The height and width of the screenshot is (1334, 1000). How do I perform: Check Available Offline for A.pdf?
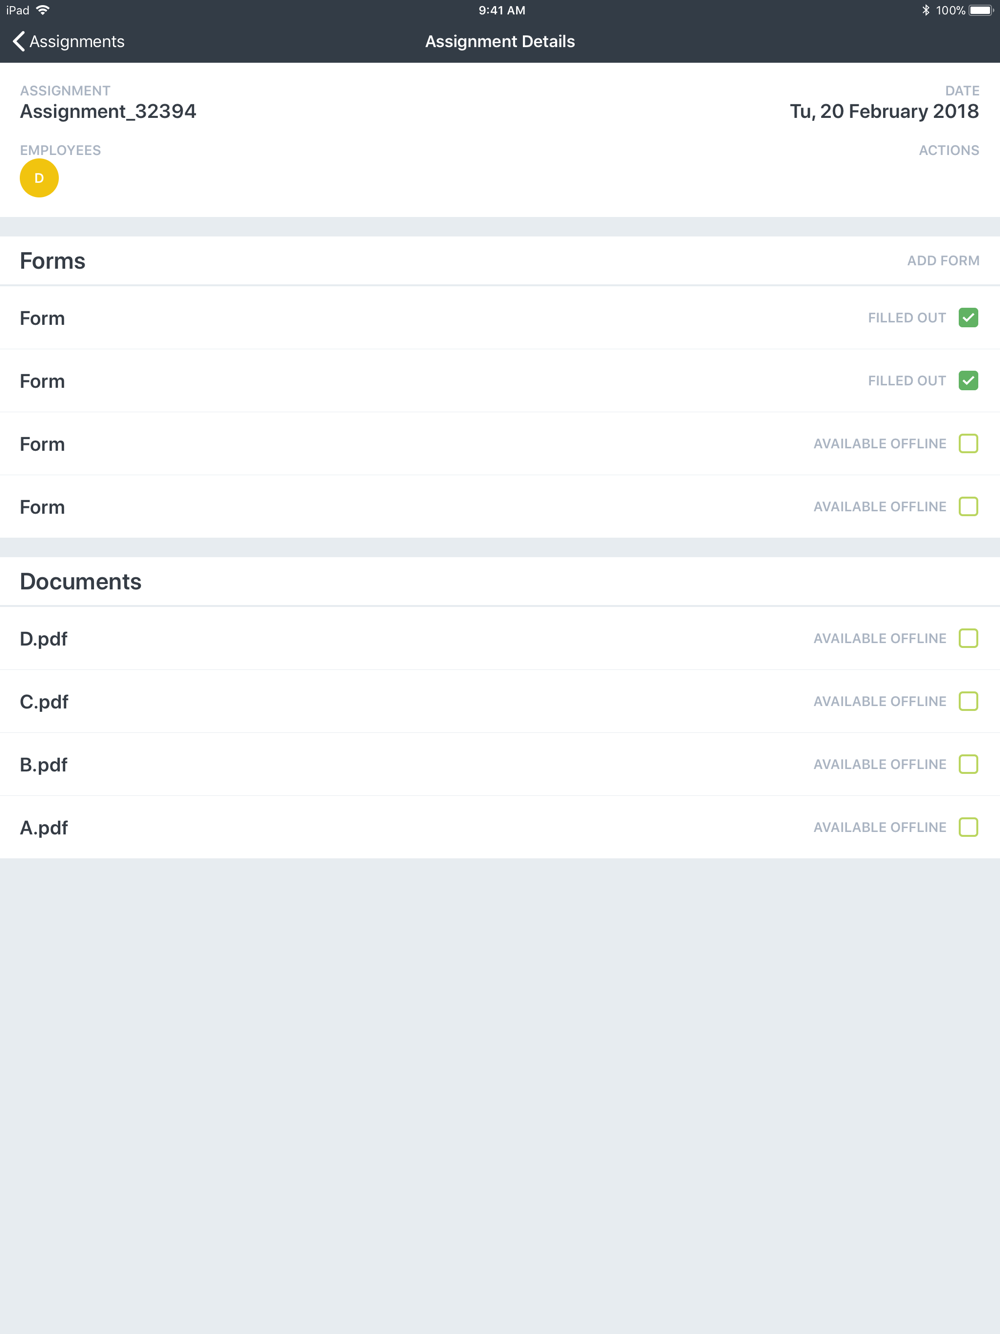pyautogui.click(x=968, y=828)
